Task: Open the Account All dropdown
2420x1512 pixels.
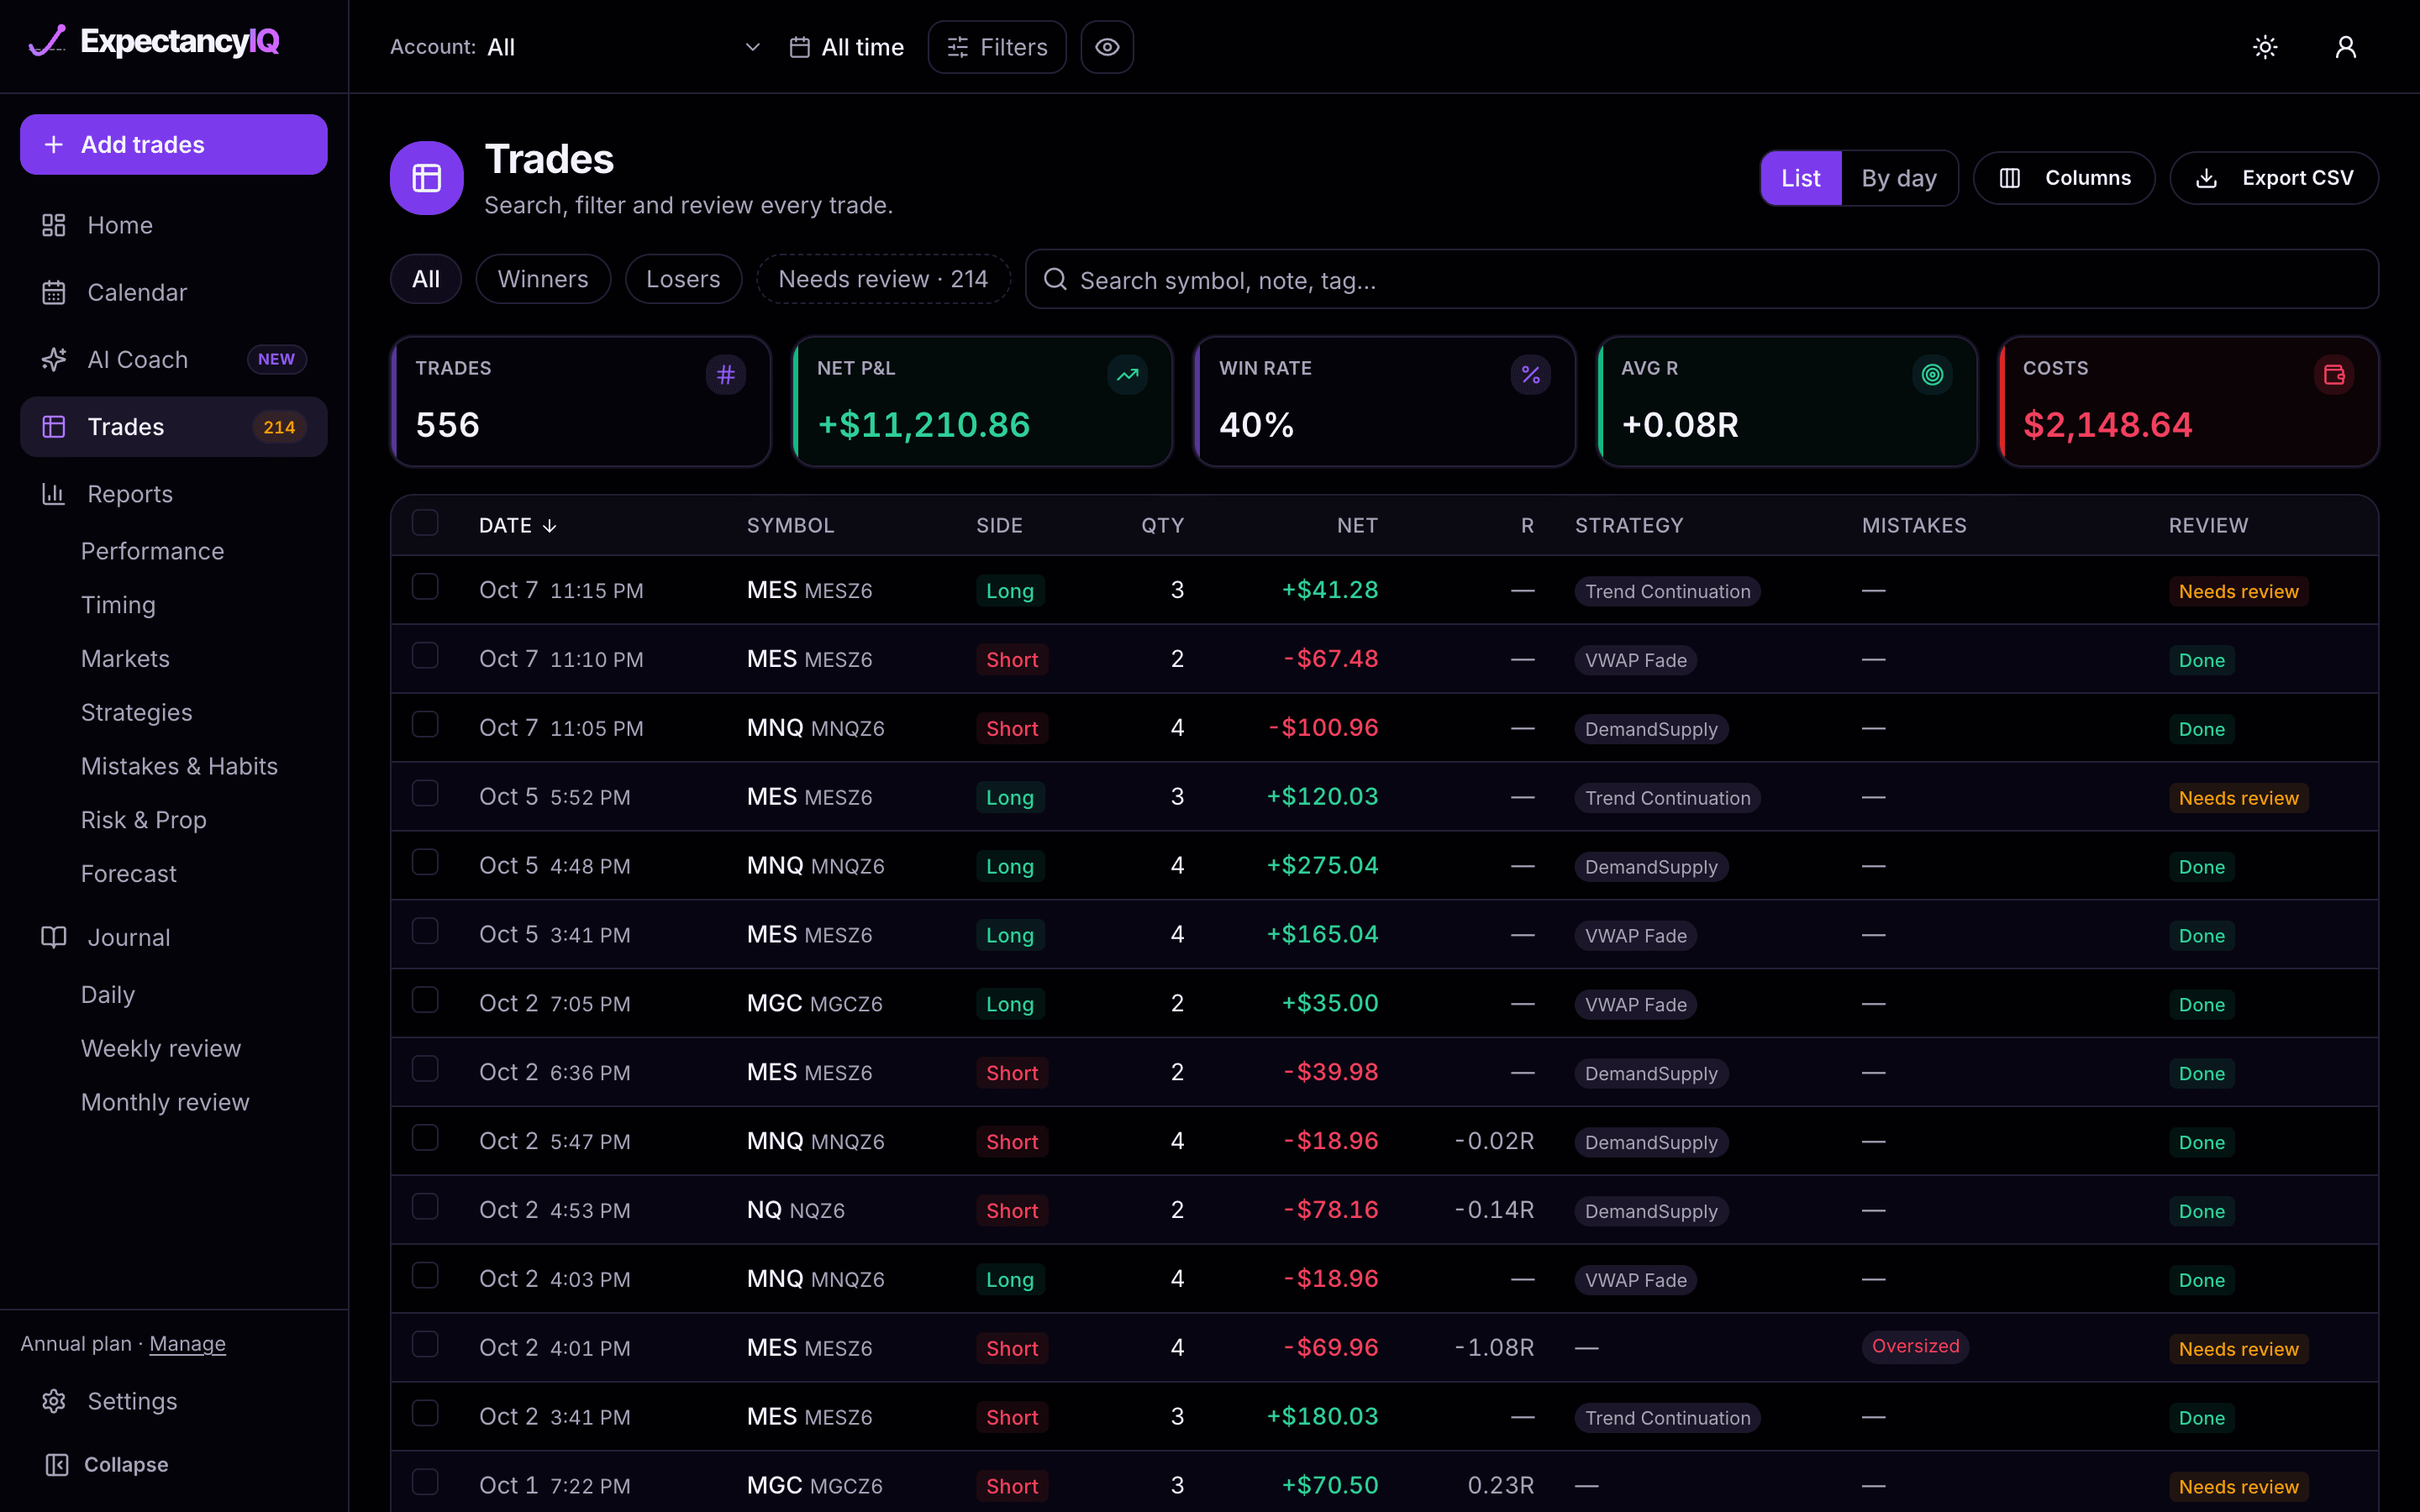Action: [x=576, y=47]
